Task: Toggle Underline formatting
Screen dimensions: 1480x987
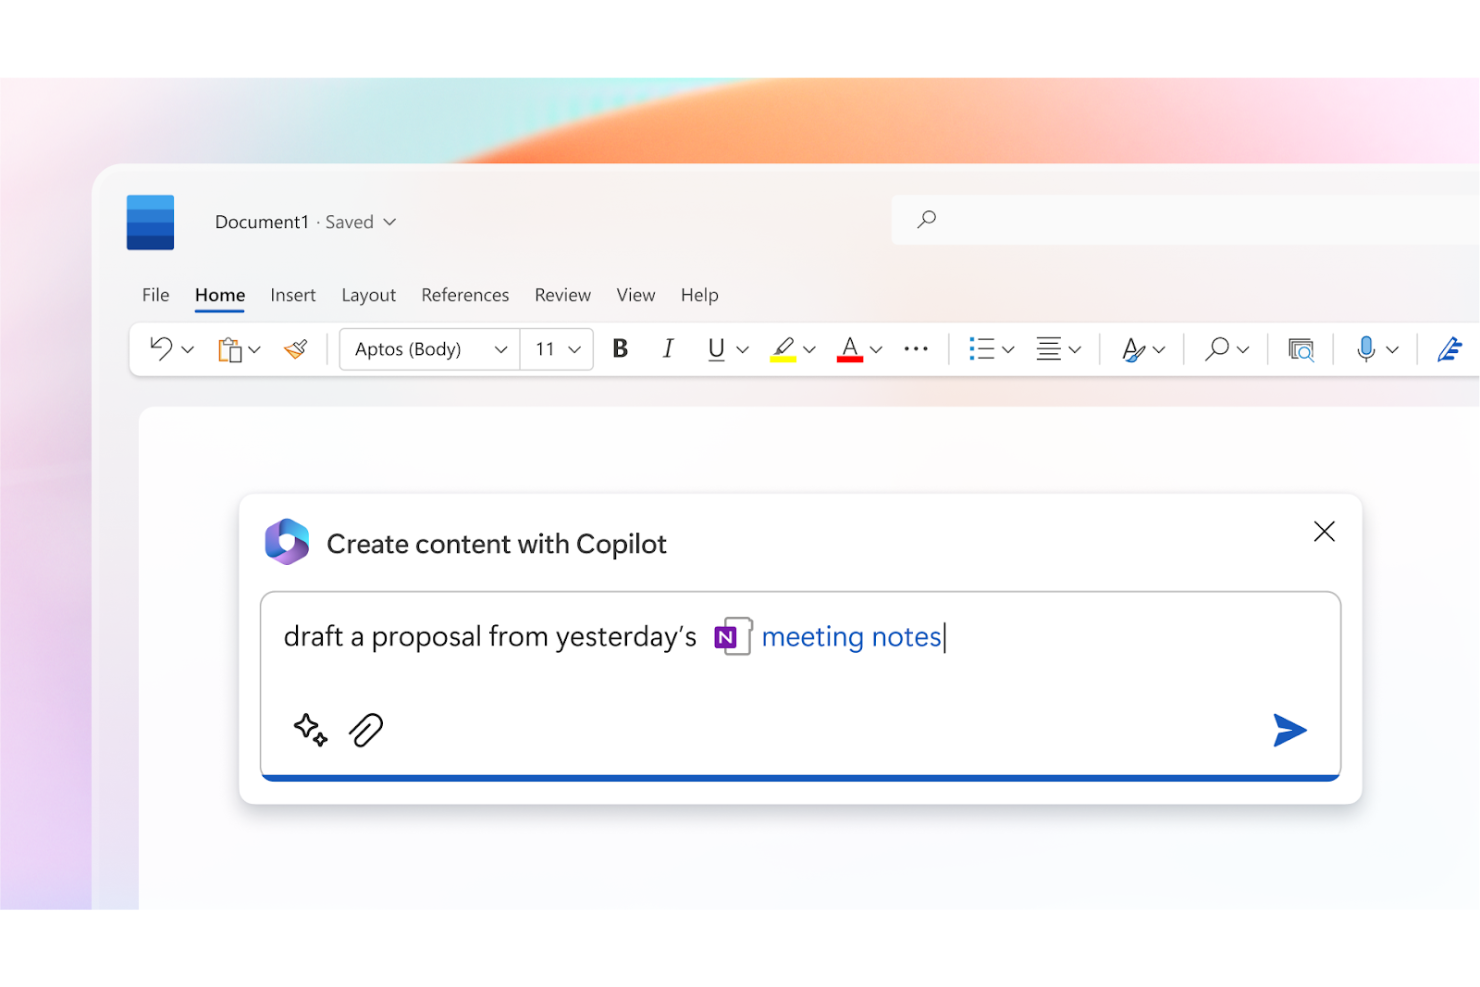Action: (x=716, y=349)
